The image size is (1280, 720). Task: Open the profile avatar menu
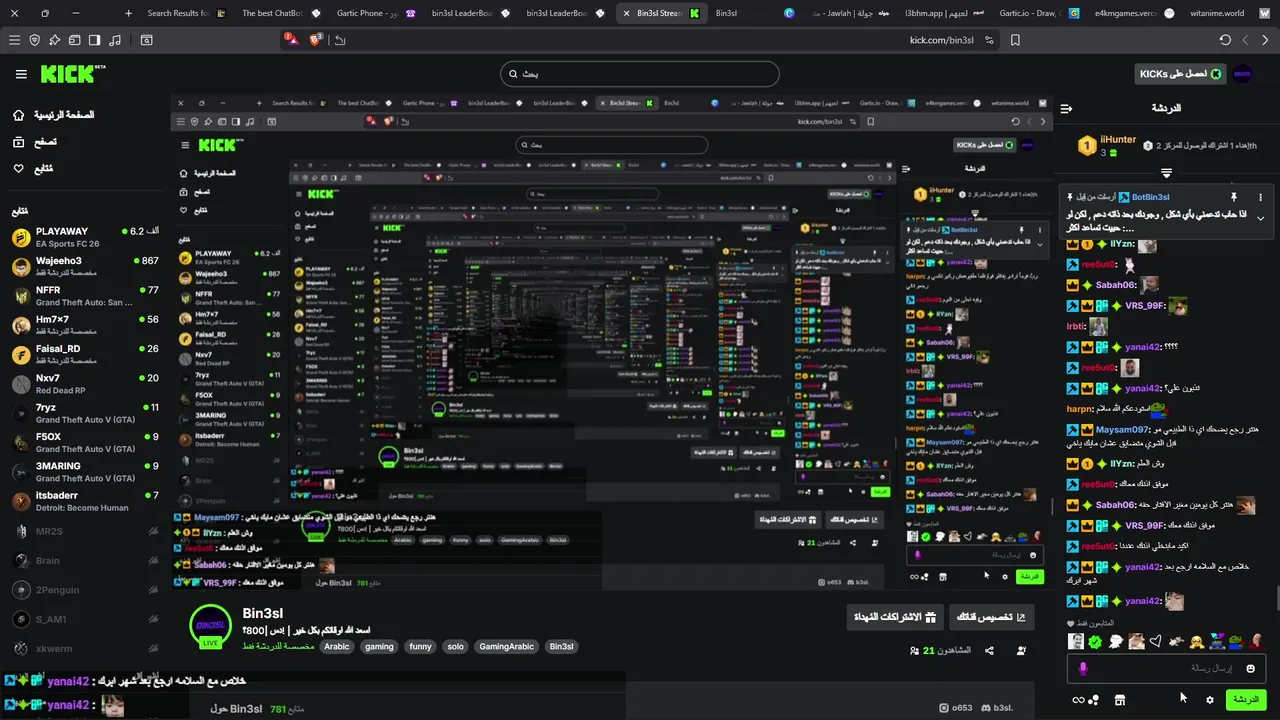point(1242,74)
